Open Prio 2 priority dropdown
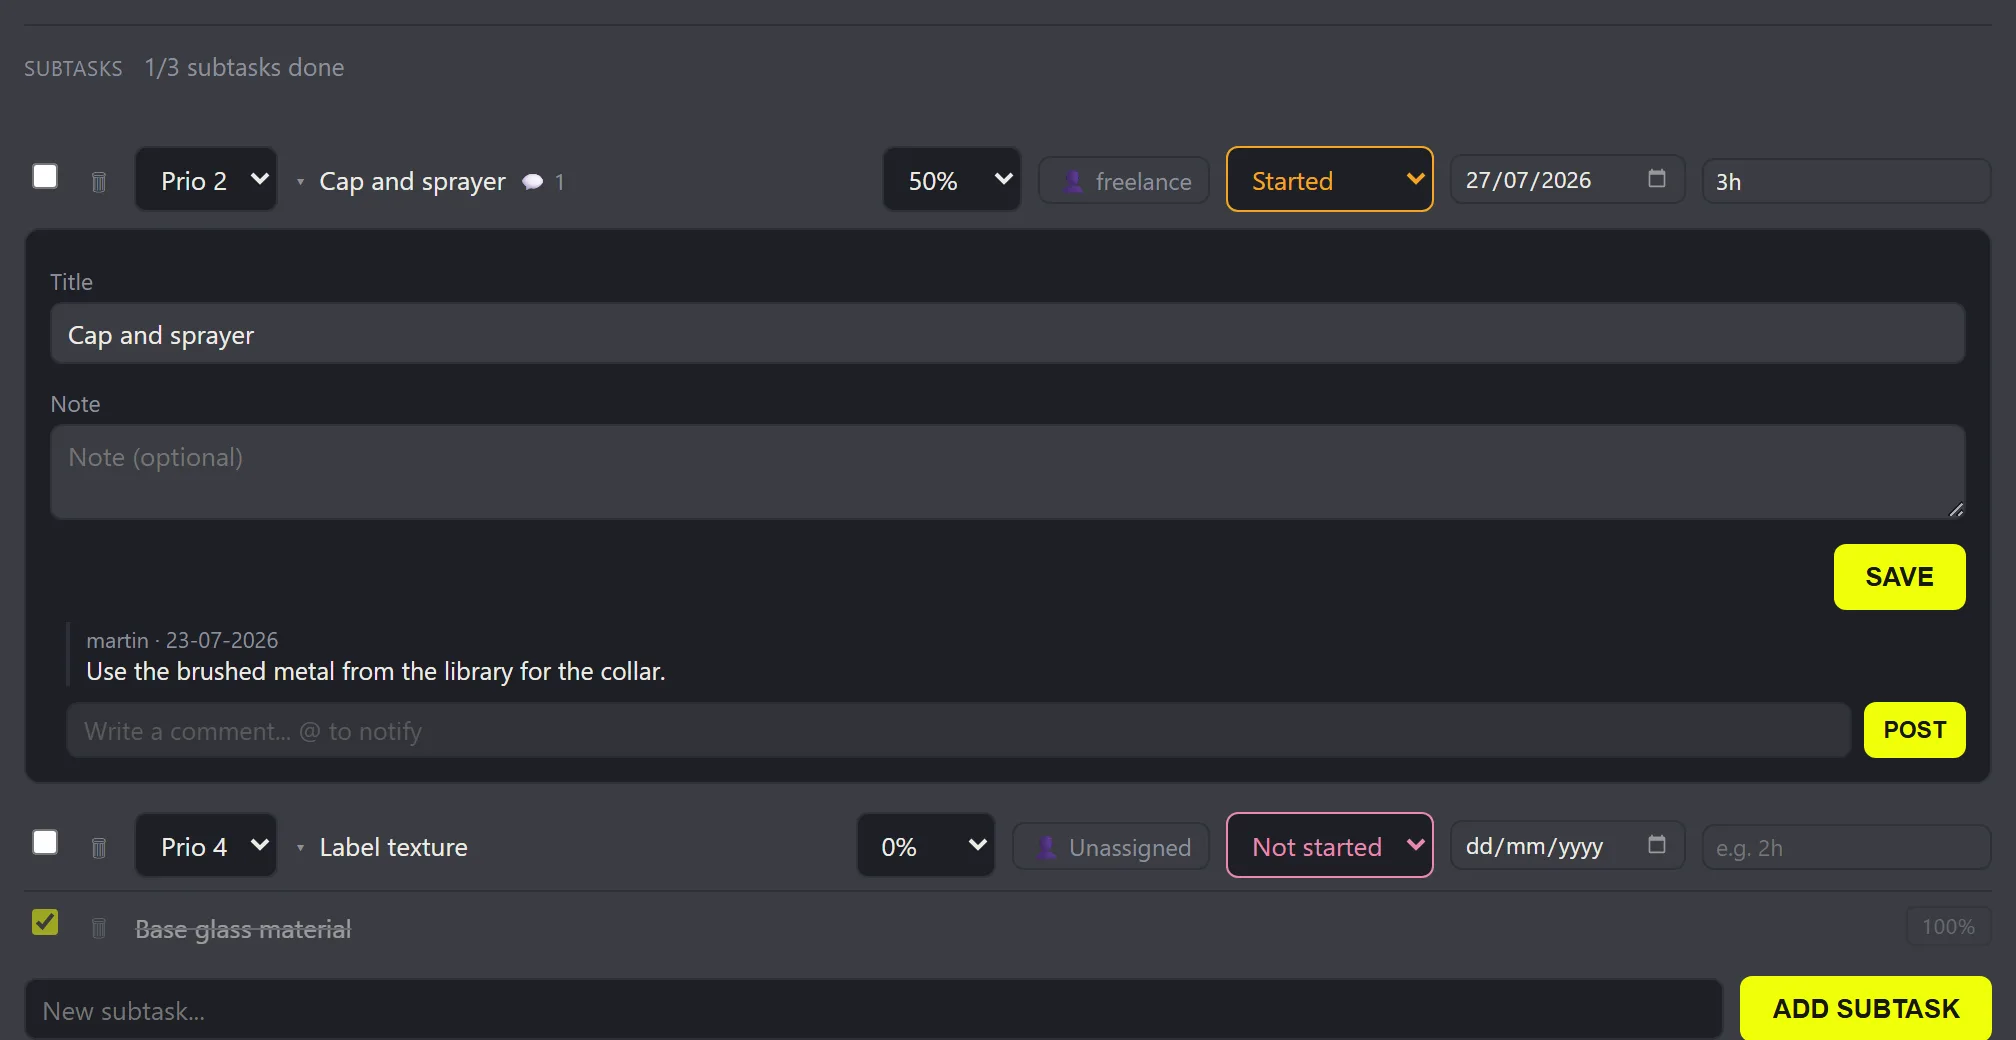The image size is (2016, 1040). (x=206, y=180)
